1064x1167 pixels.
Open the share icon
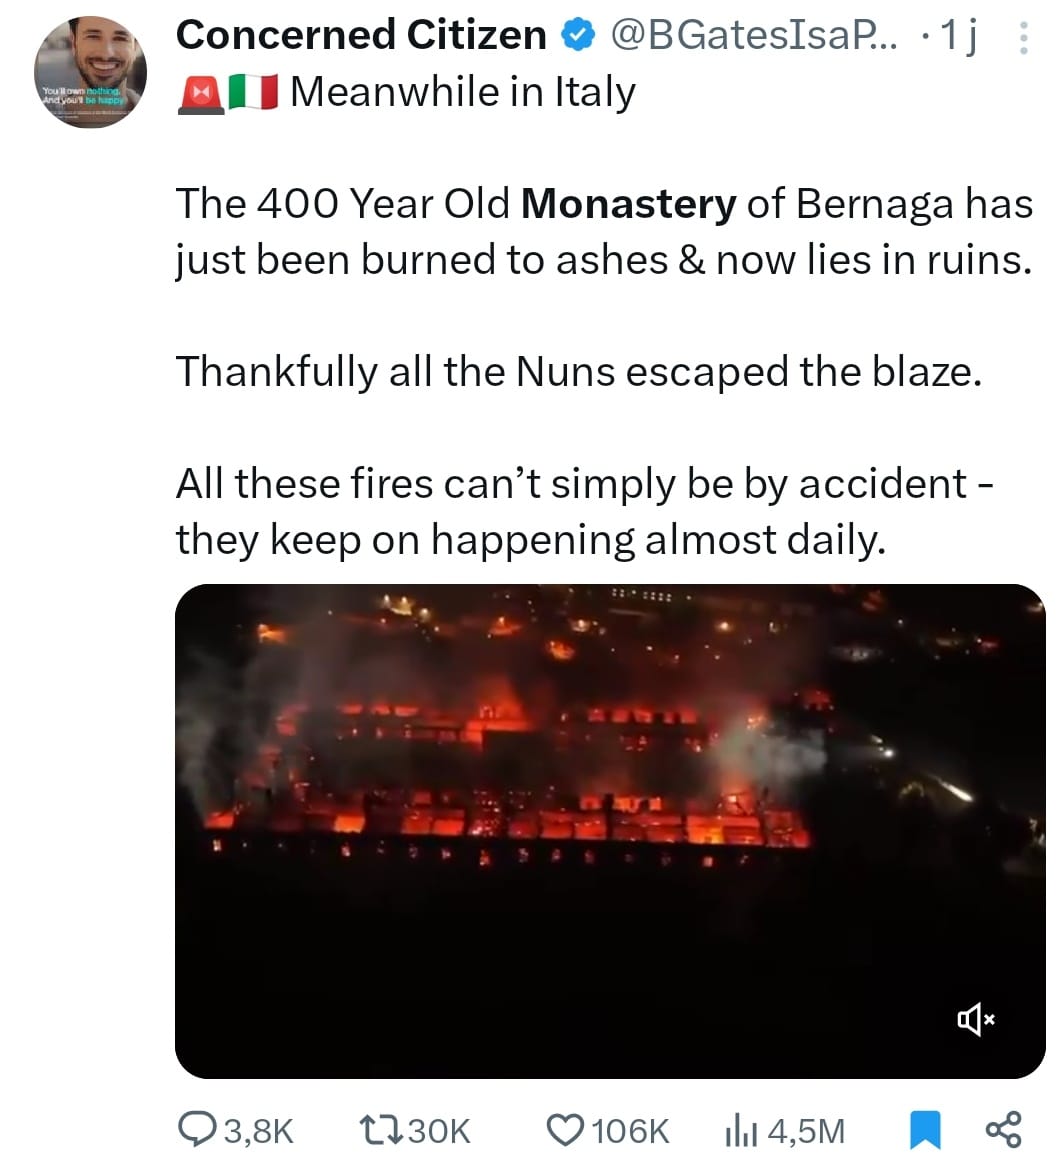(x=1003, y=1129)
